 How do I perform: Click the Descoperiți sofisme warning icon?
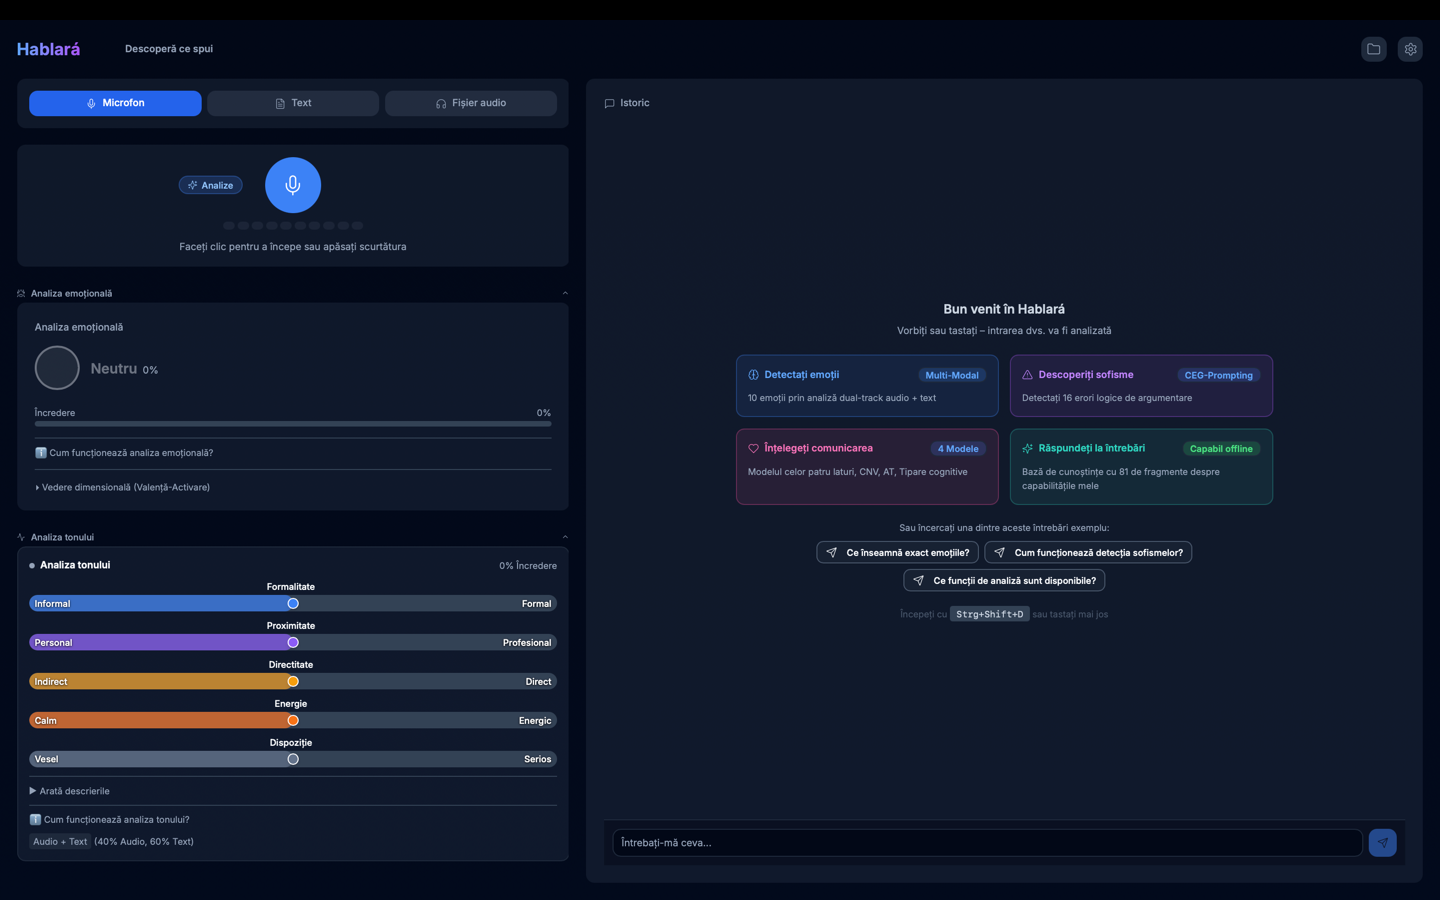(x=1027, y=375)
